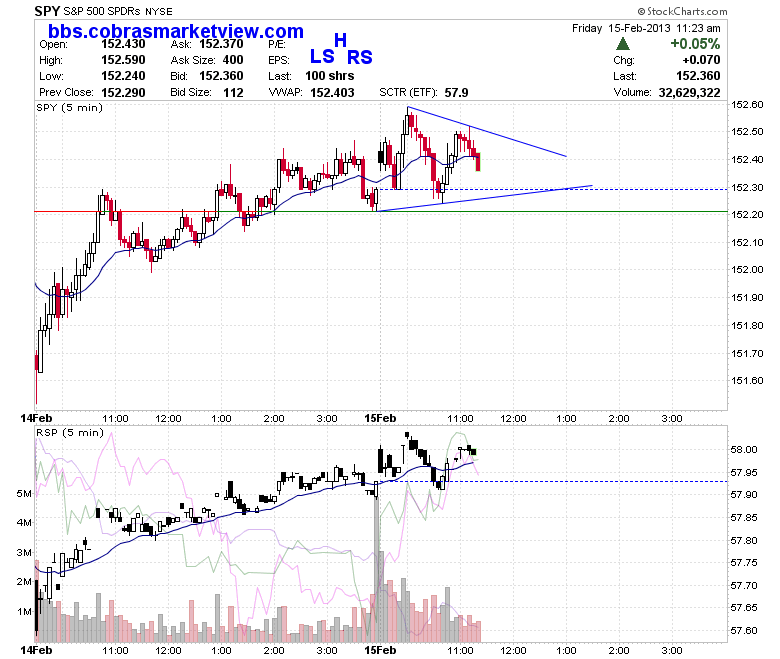Click the SPY ticker symbol title
The image size is (780, 659).
pyautogui.click(x=47, y=11)
